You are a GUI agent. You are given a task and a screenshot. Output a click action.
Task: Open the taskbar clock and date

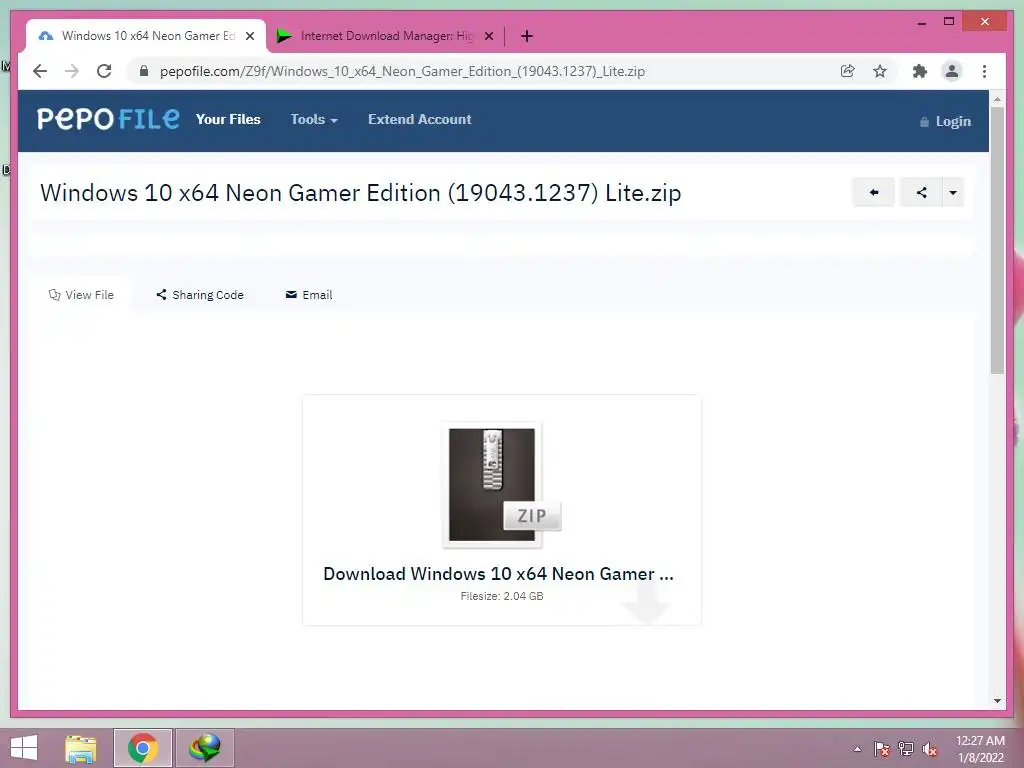coord(980,749)
